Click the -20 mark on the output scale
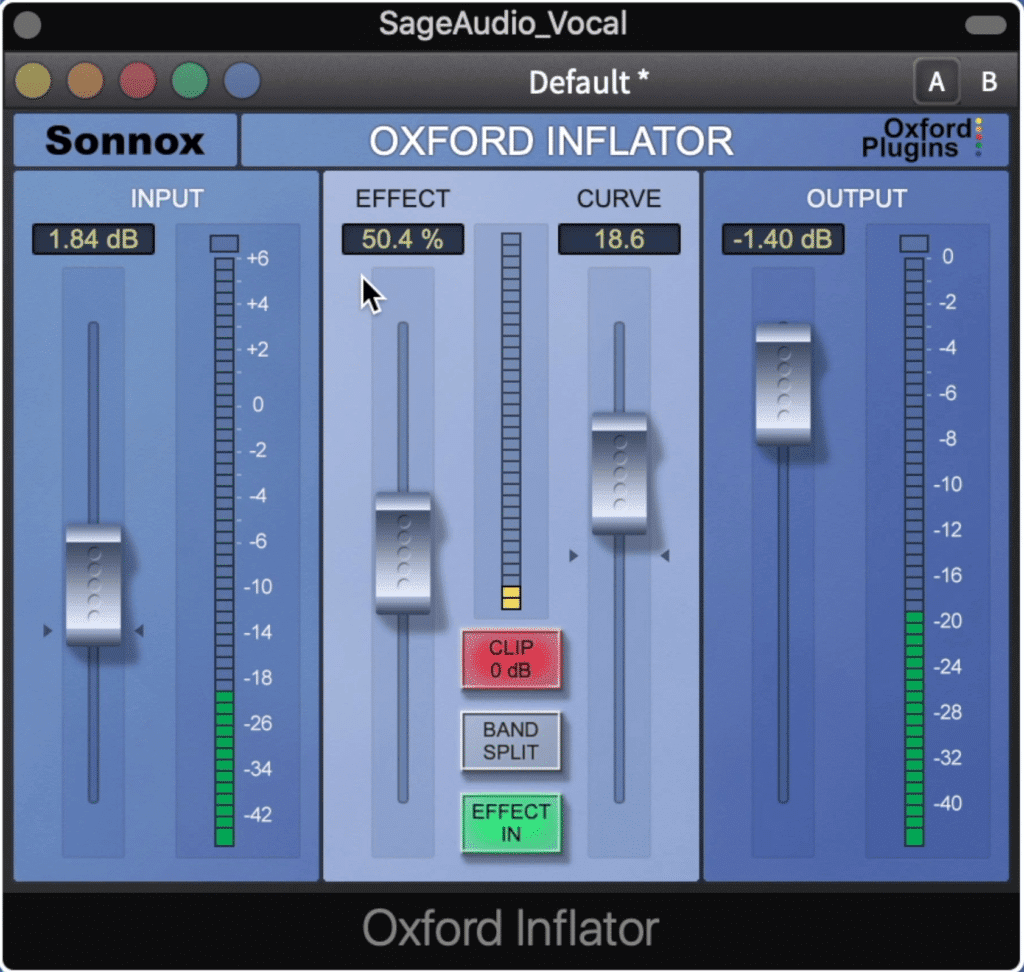The image size is (1024, 972). (947, 621)
